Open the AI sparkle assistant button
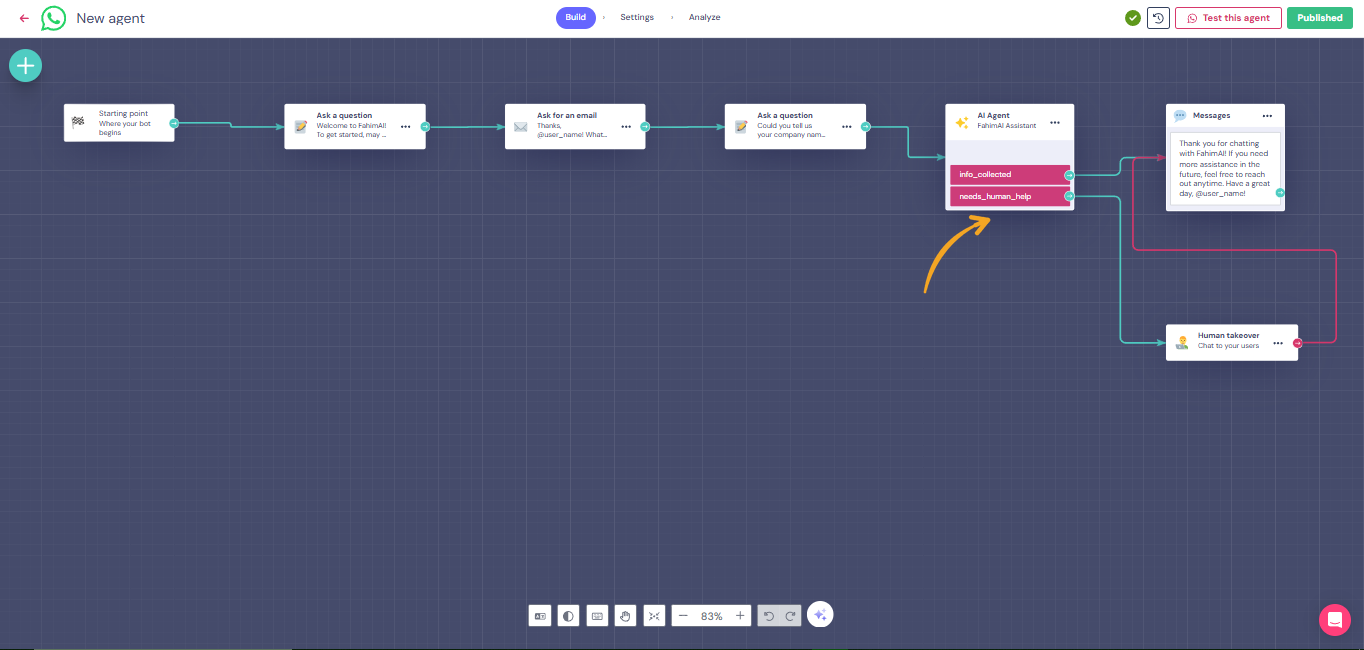The image size is (1364, 650). (x=820, y=615)
